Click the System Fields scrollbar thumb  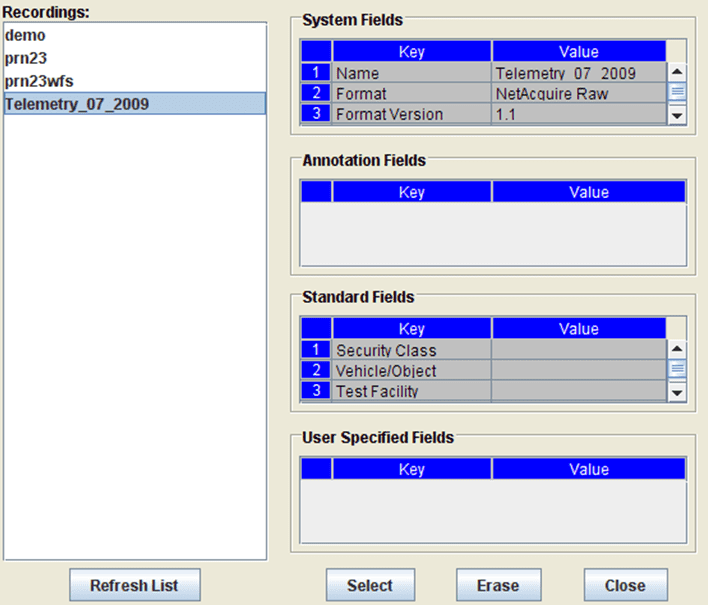[x=677, y=92]
